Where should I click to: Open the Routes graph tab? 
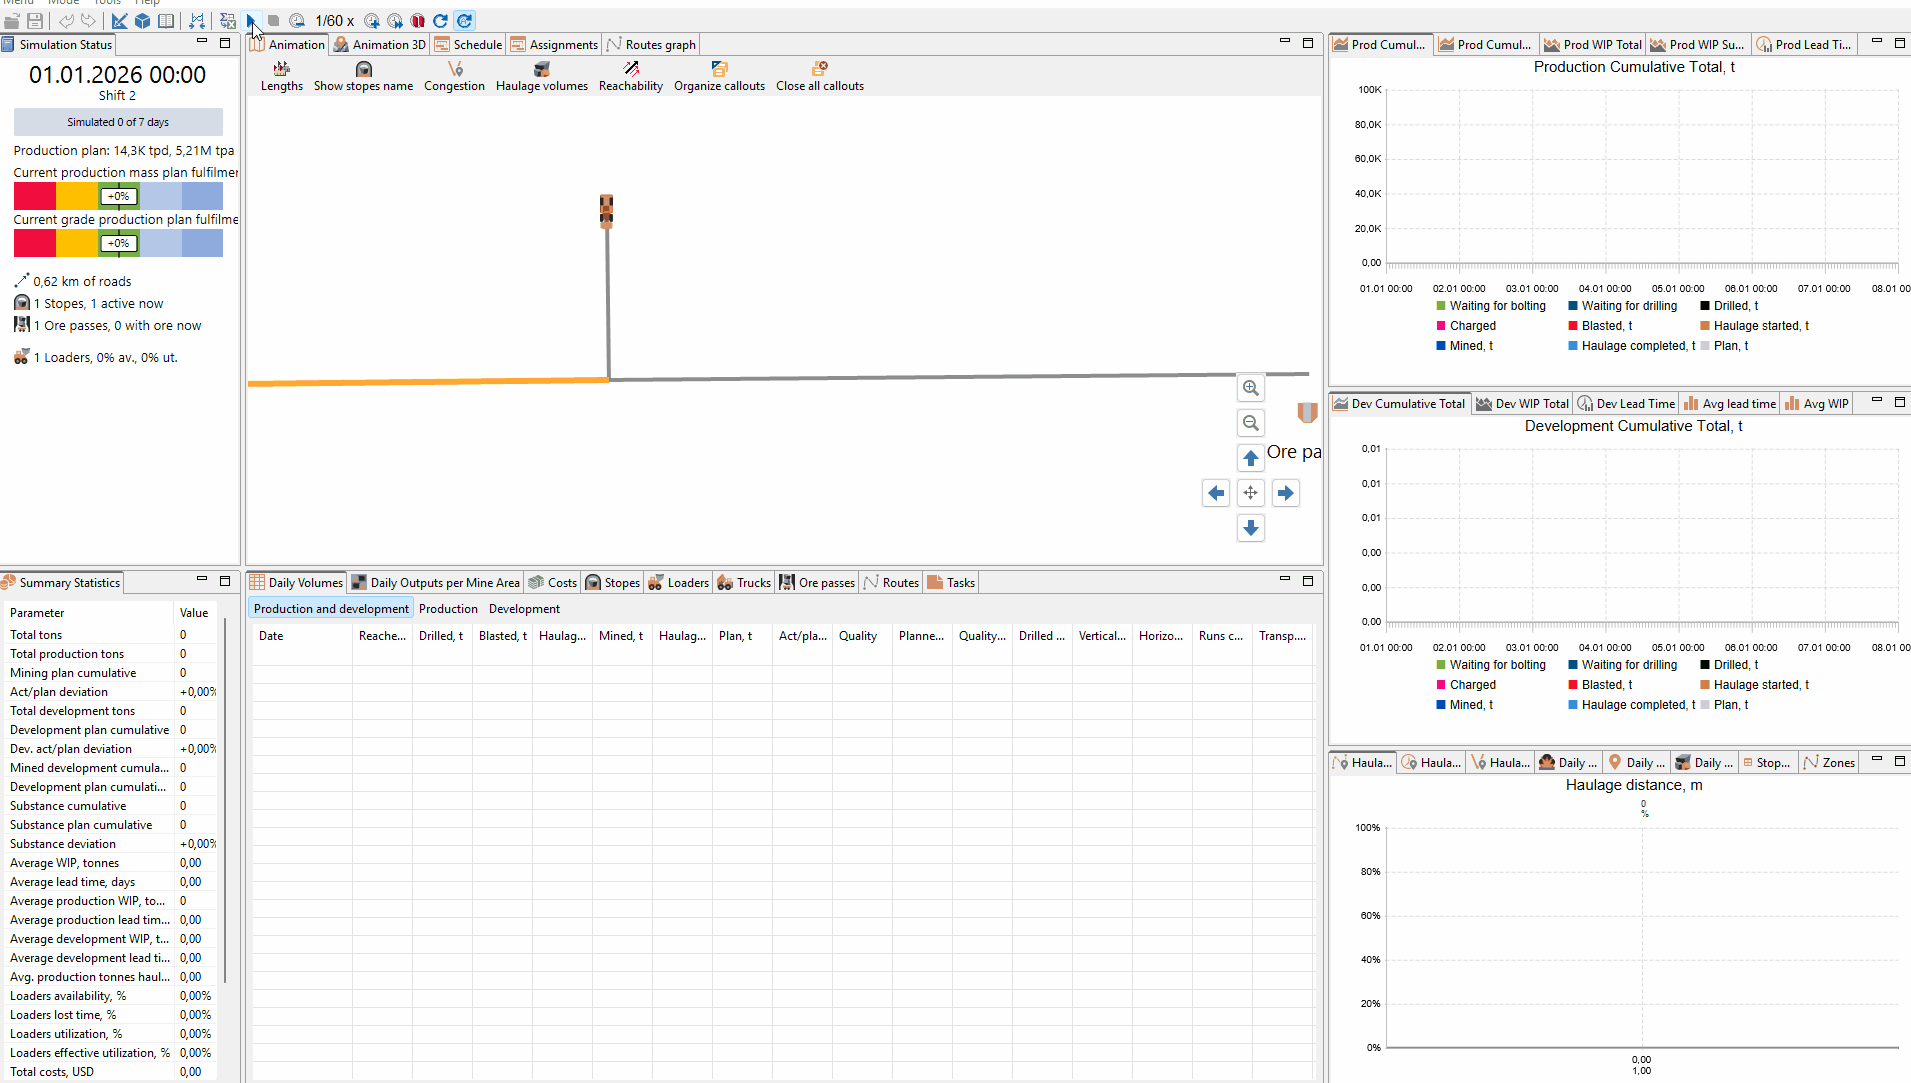(x=651, y=44)
